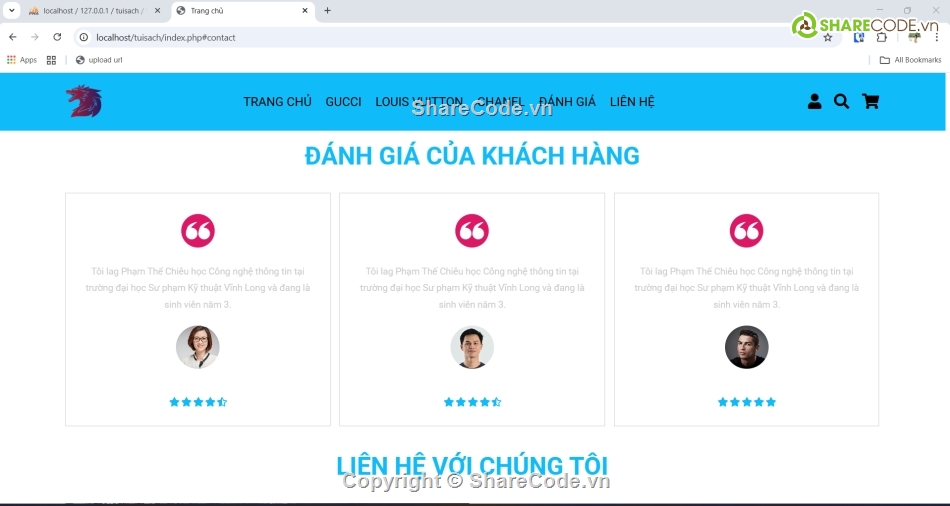The image size is (950, 506).
Task: Open the LOUIS VUITTON menu item
Action: (x=419, y=102)
